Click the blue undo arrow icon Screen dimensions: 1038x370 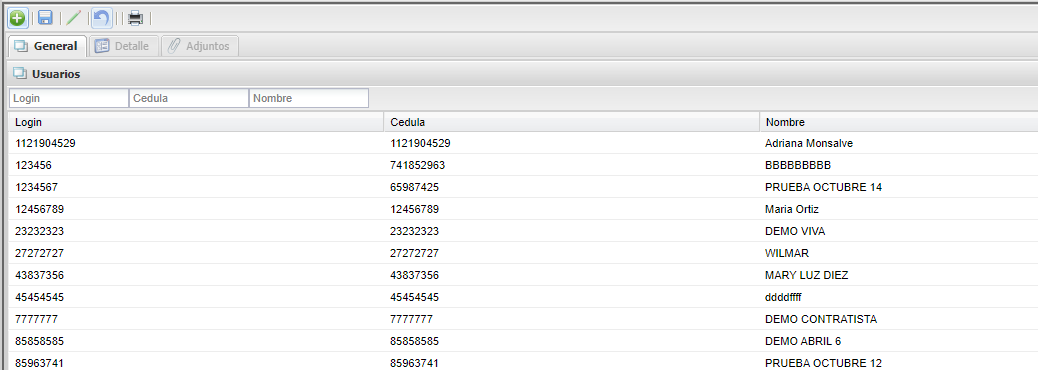pyautogui.click(x=101, y=18)
